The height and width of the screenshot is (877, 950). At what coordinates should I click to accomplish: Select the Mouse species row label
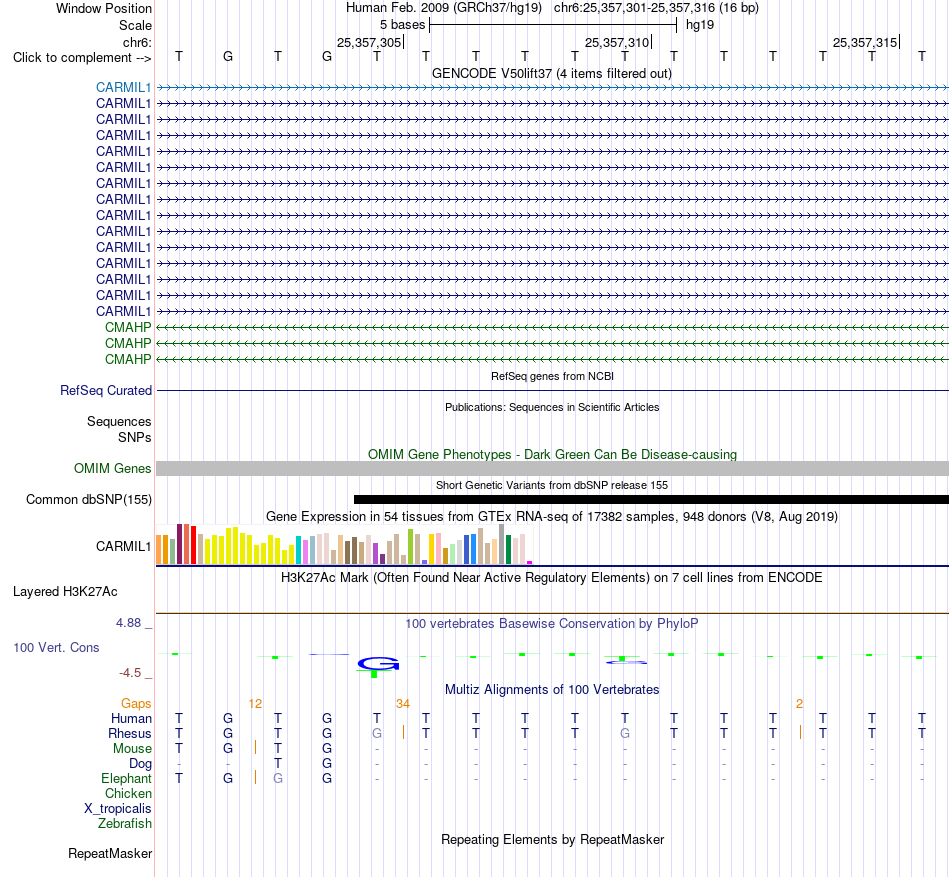pyautogui.click(x=132, y=749)
